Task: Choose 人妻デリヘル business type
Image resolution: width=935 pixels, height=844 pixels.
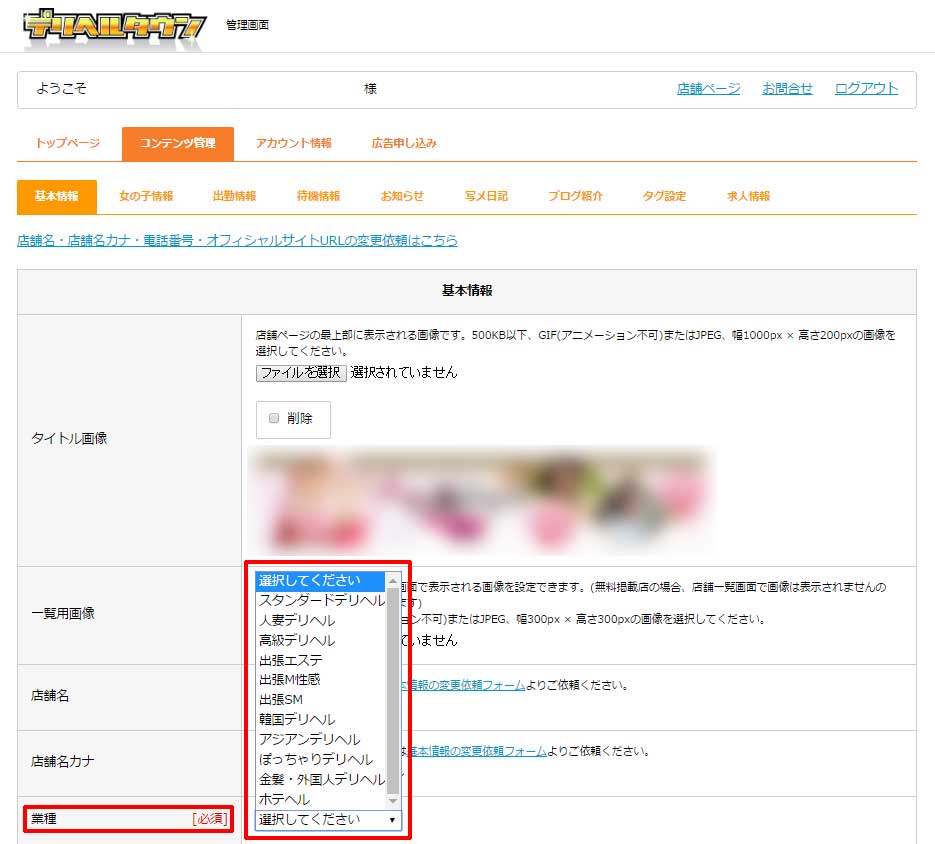Action: (x=320, y=620)
